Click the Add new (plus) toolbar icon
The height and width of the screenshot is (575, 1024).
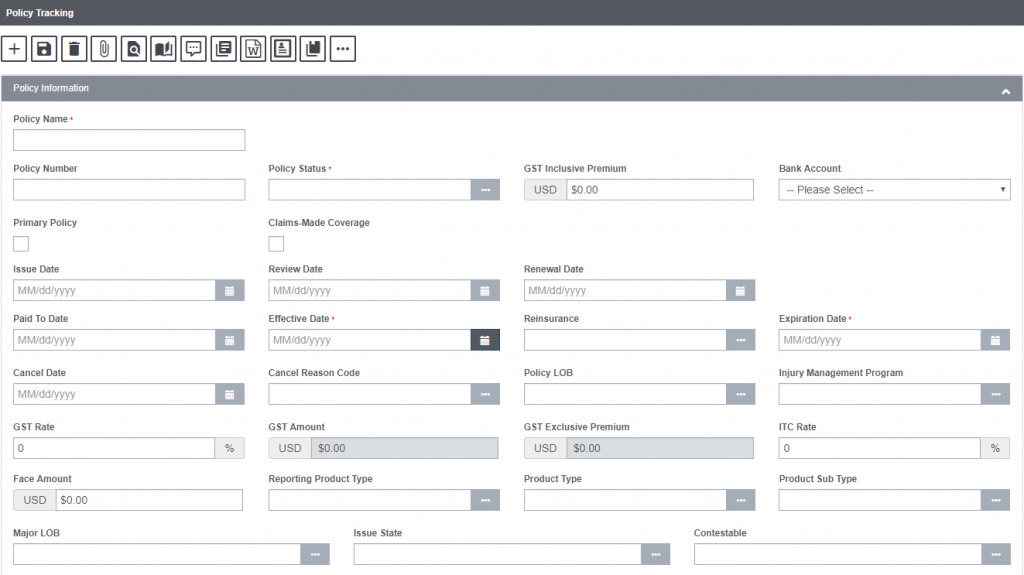pyautogui.click(x=14, y=49)
